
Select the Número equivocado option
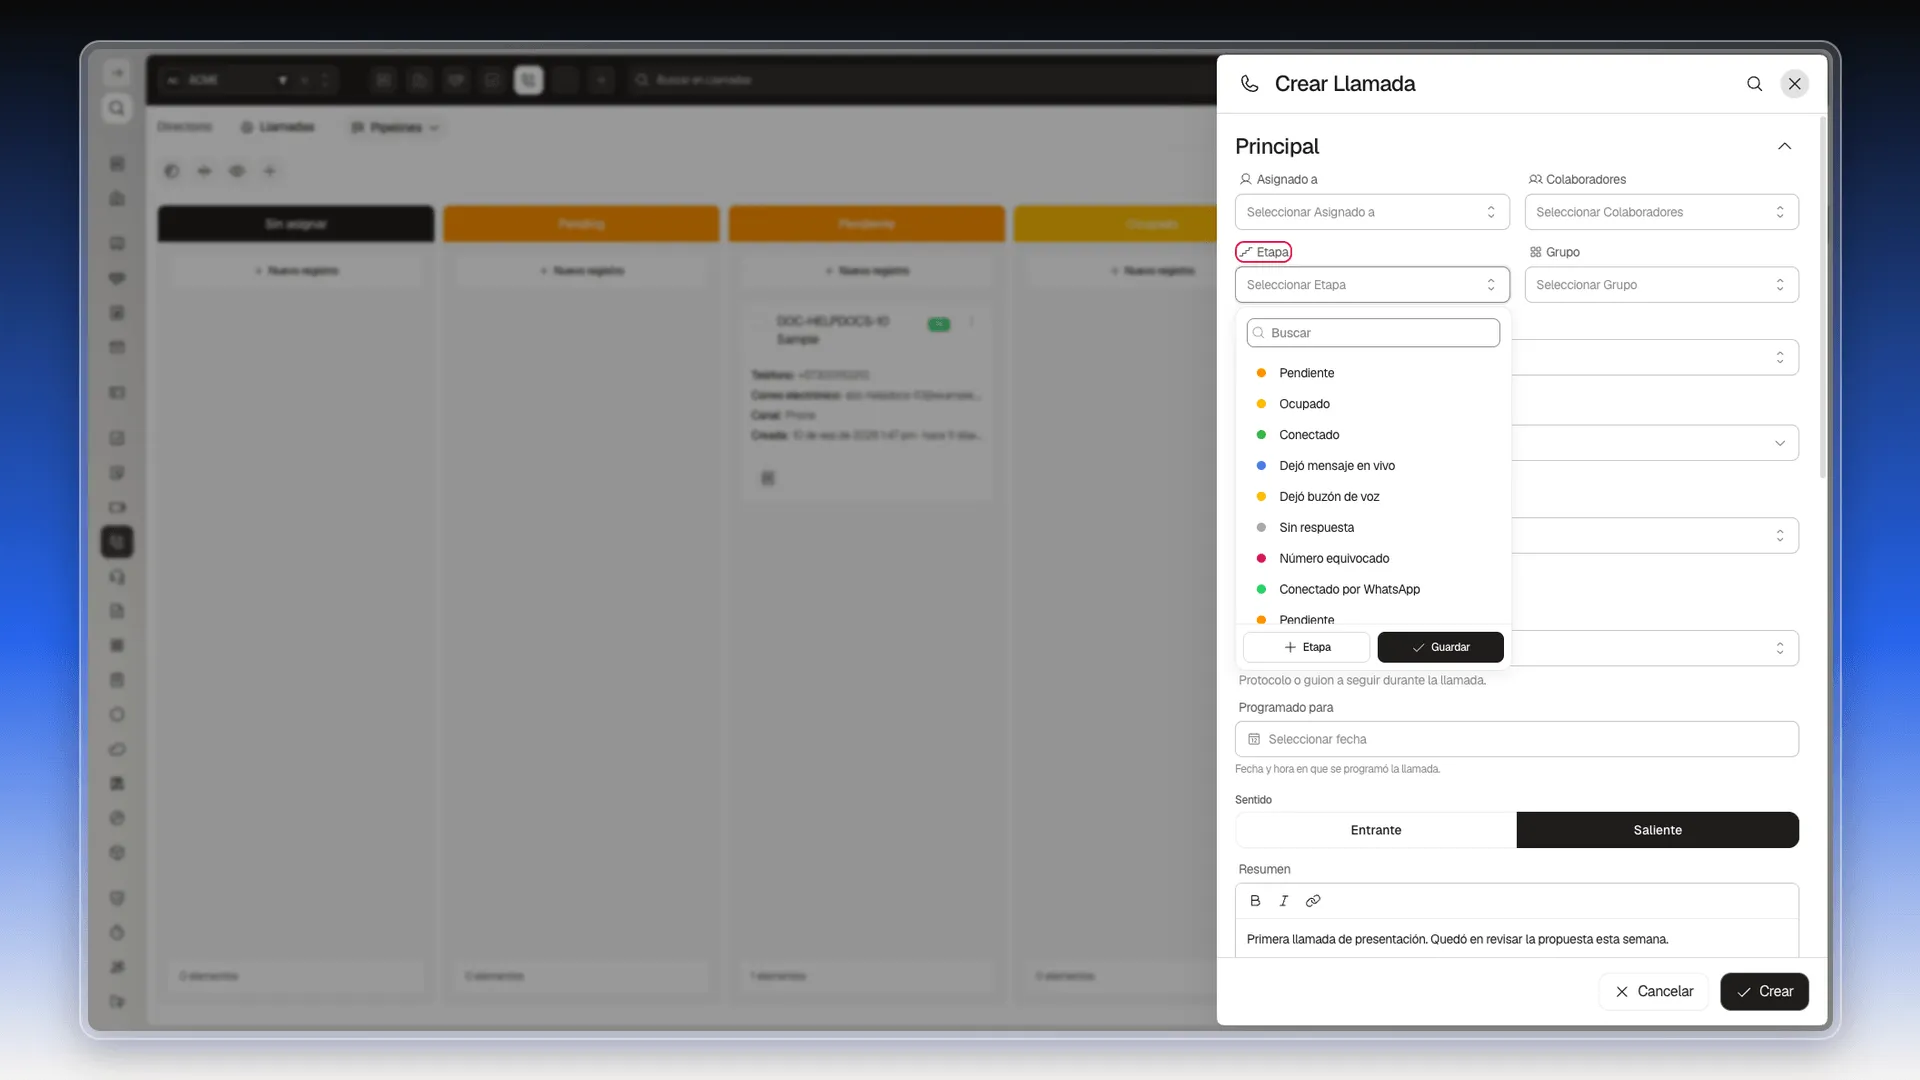(x=1373, y=559)
